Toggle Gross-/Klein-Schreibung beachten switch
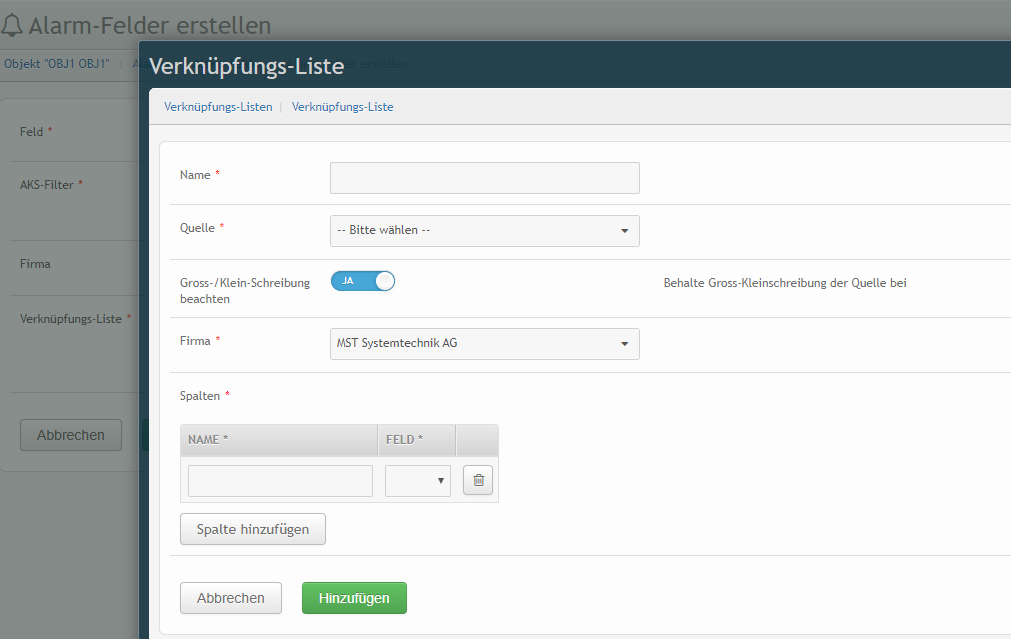The height and width of the screenshot is (639, 1011). (x=363, y=281)
